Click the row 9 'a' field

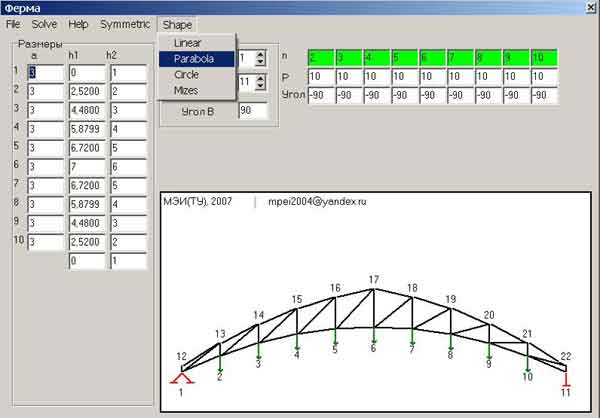point(46,223)
